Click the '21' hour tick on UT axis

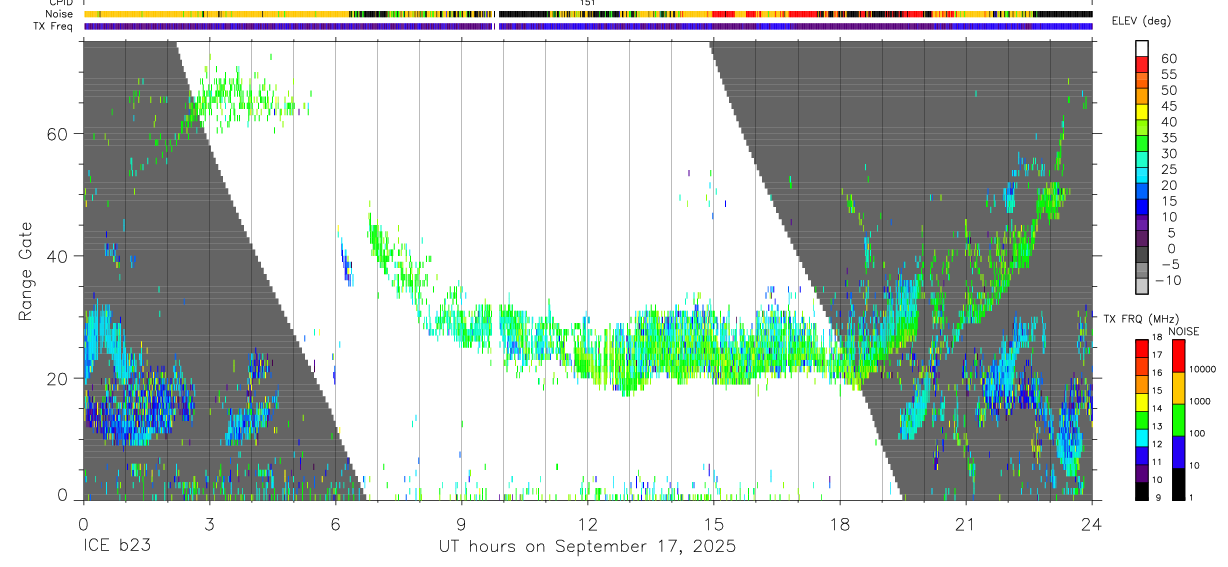(x=965, y=525)
